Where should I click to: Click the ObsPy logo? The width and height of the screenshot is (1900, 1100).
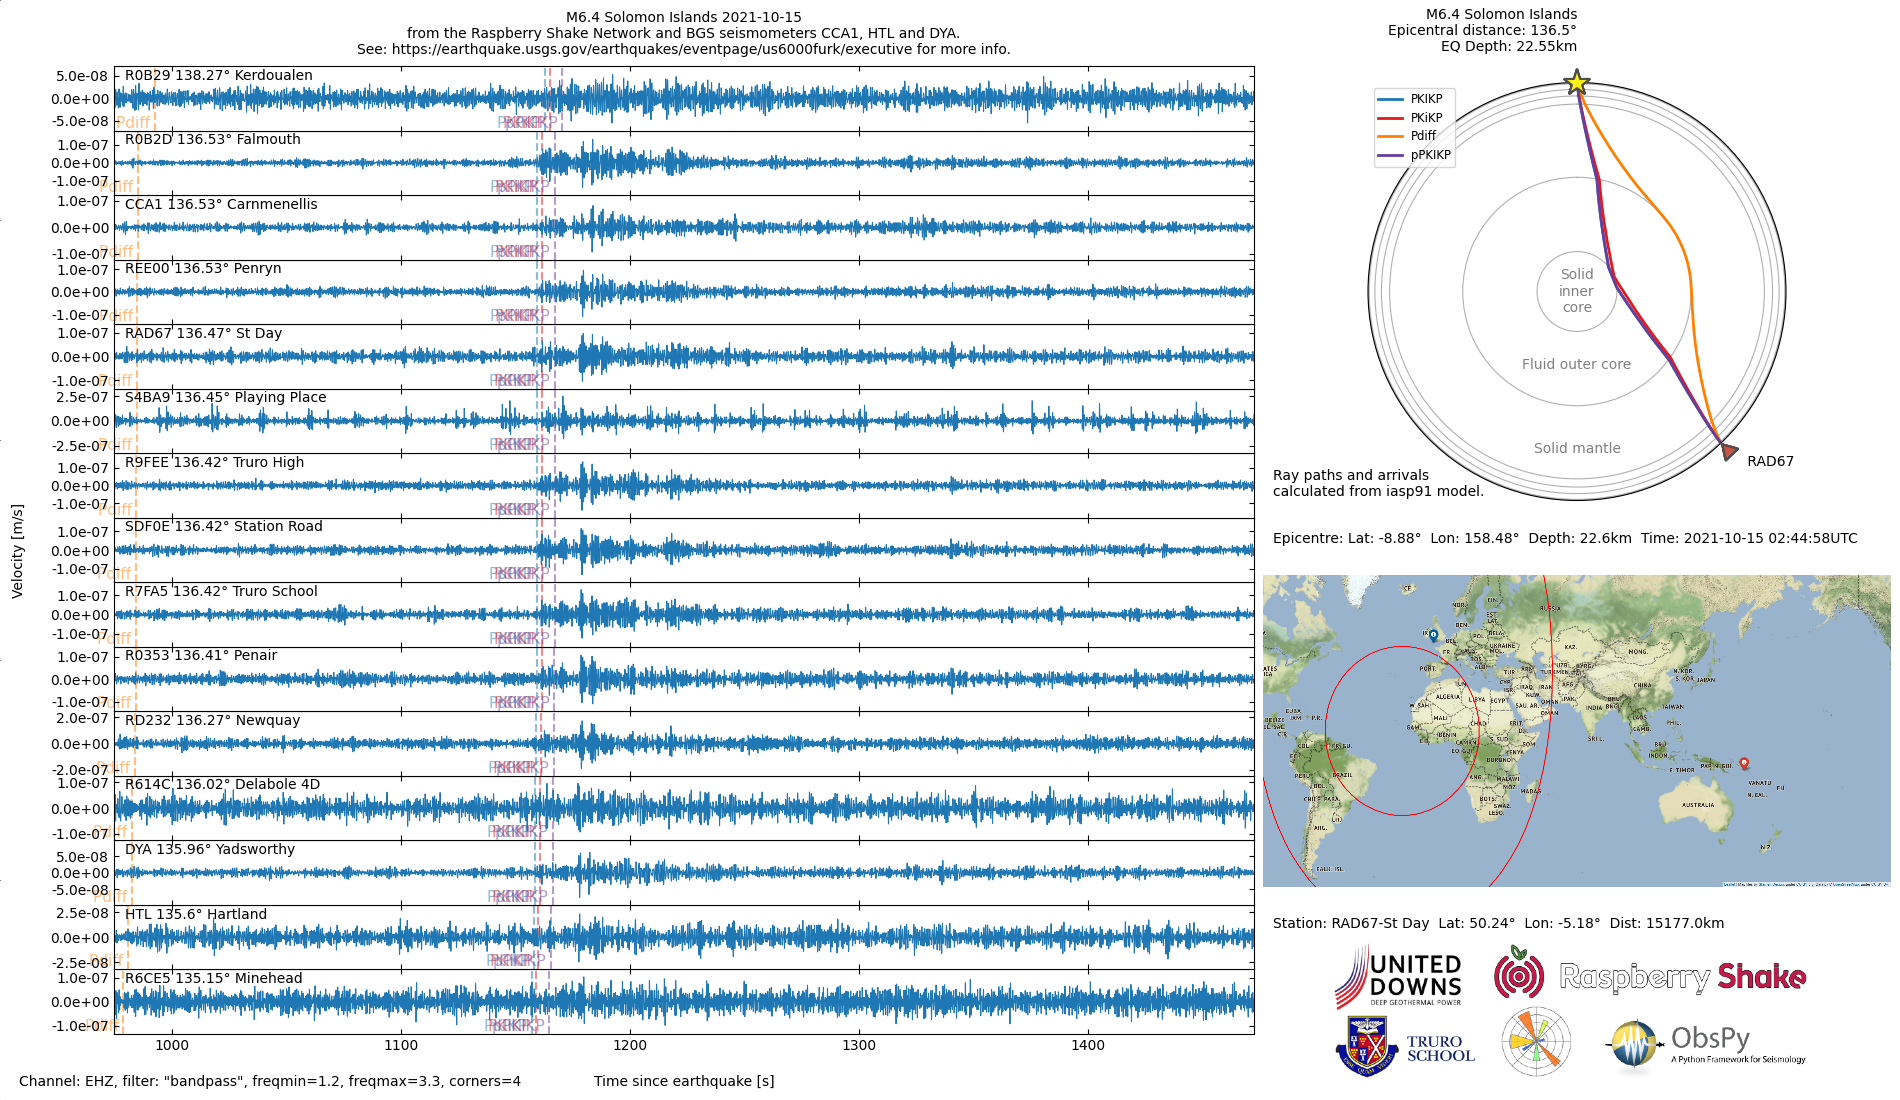(1706, 1046)
